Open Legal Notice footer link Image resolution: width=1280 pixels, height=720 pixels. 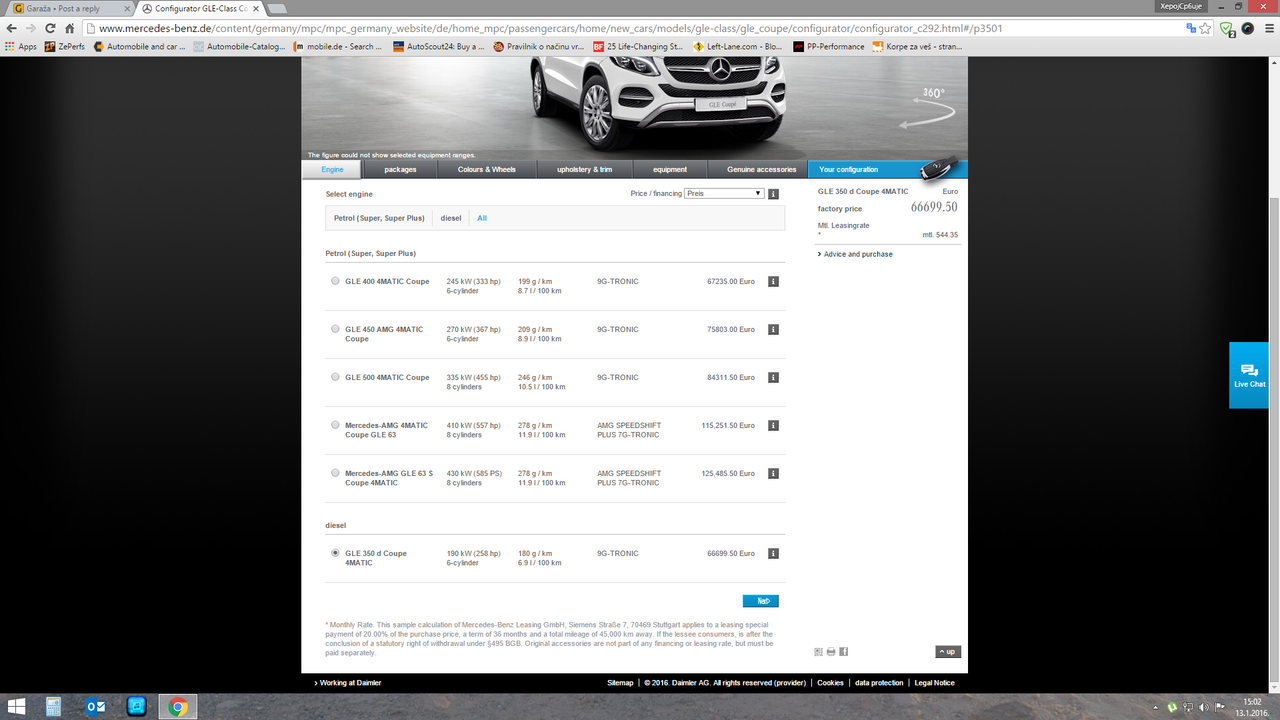pos(934,683)
